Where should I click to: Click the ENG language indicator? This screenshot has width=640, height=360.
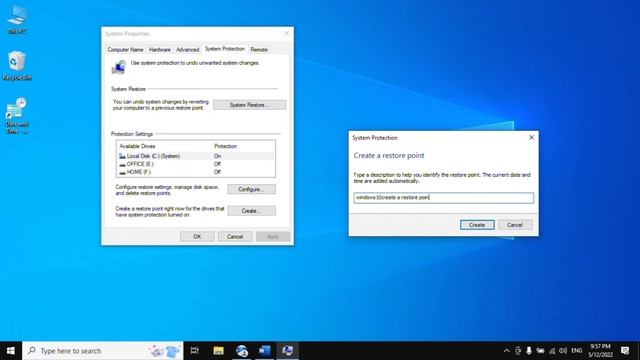tap(577, 351)
